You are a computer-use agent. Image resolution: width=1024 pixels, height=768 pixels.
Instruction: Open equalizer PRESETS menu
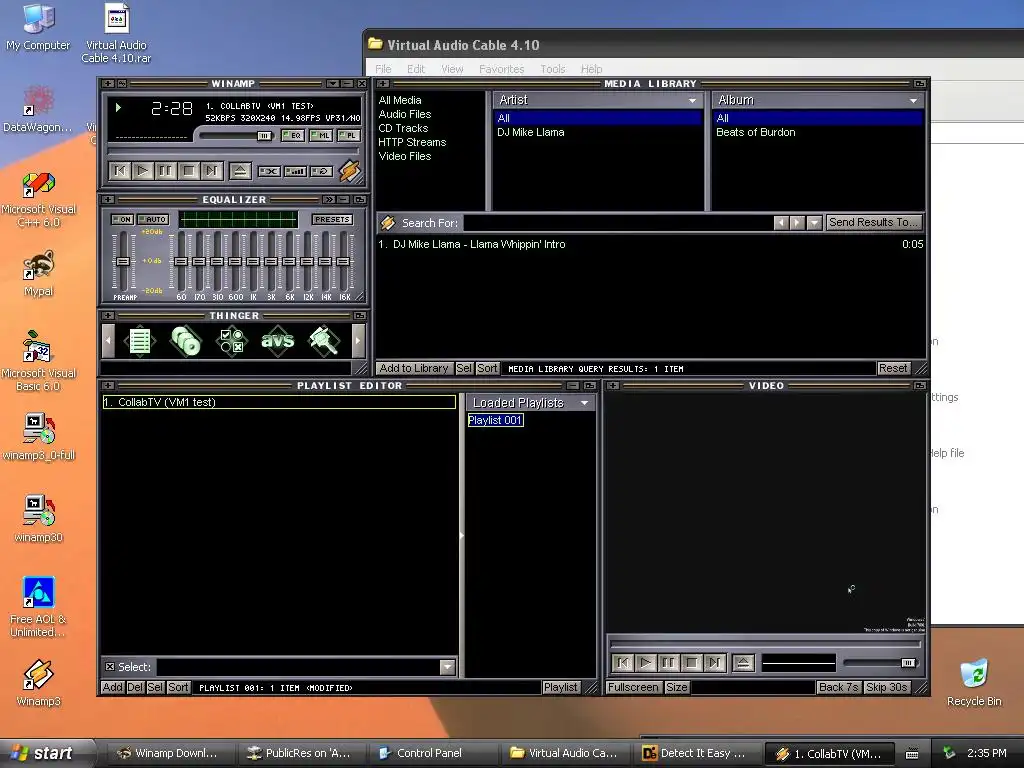[332, 219]
